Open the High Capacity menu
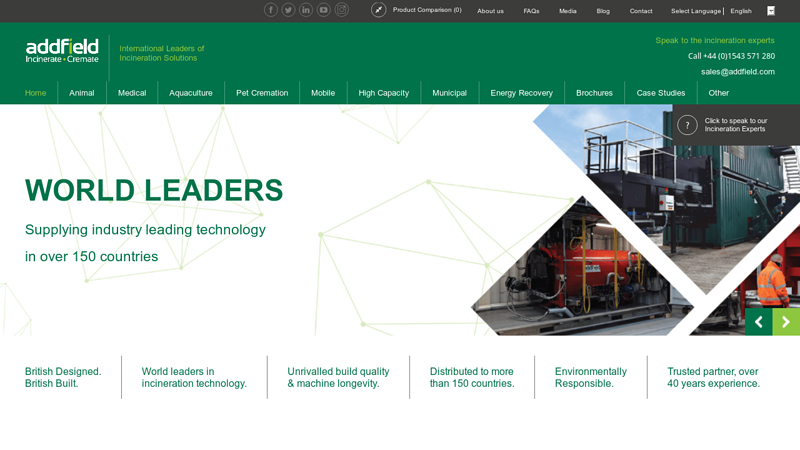The width and height of the screenshot is (800, 450). tap(384, 93)
